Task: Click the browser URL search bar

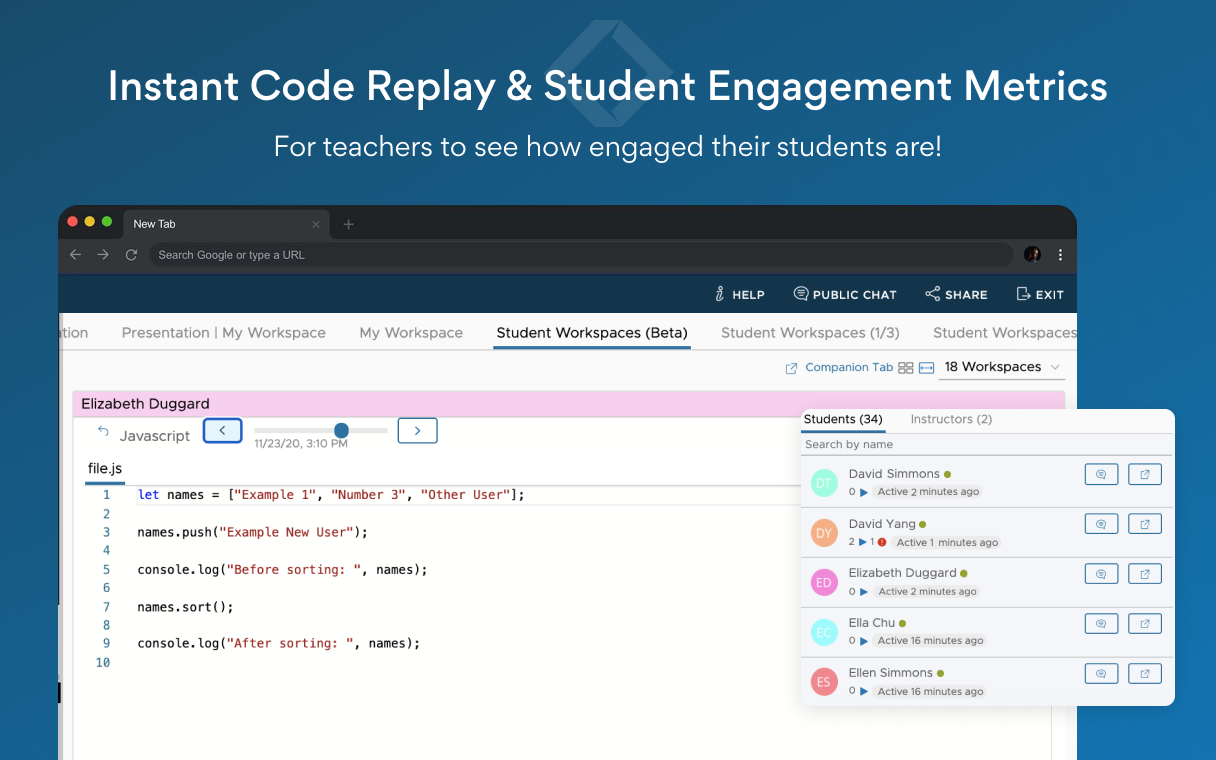Action: click(x=580, y=255)
